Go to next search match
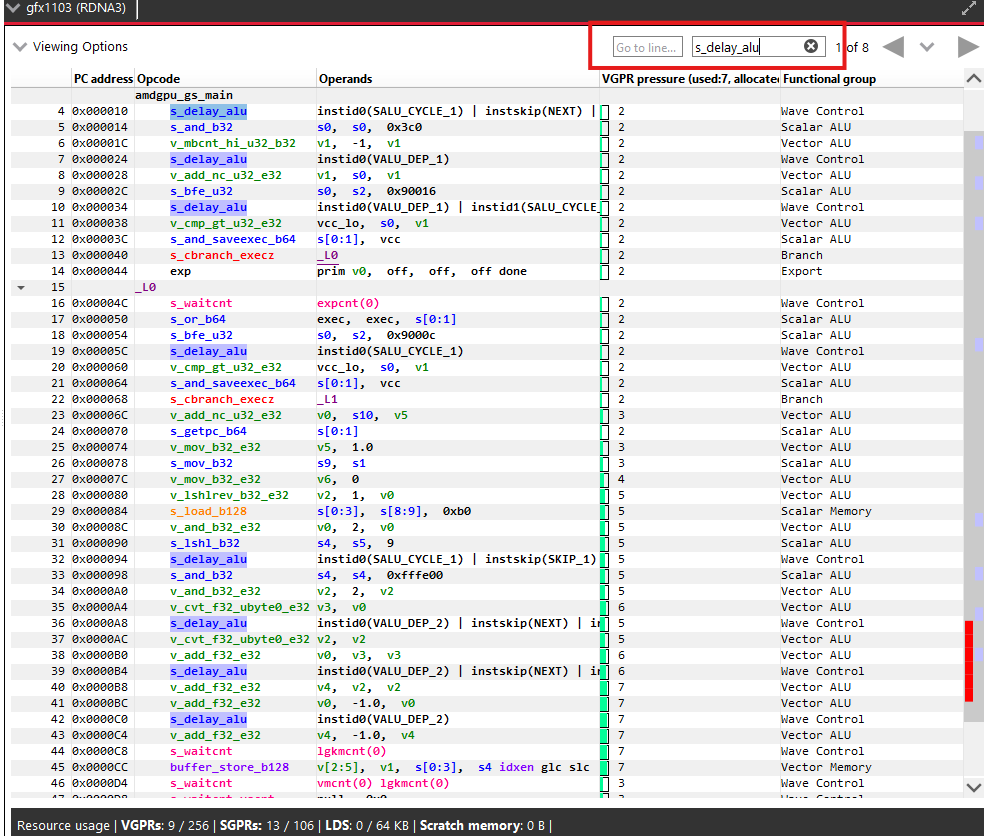The height and width of the screenshot is (836, 984). (x=967, y=47)
